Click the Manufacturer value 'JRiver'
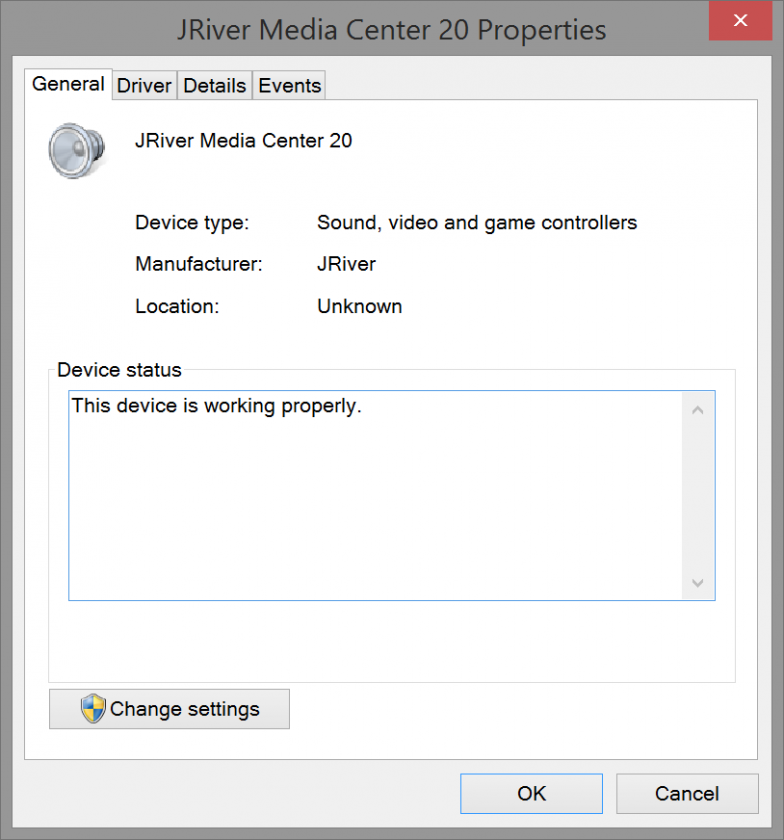This screenshot has width=784, height=840. point(346,265)
